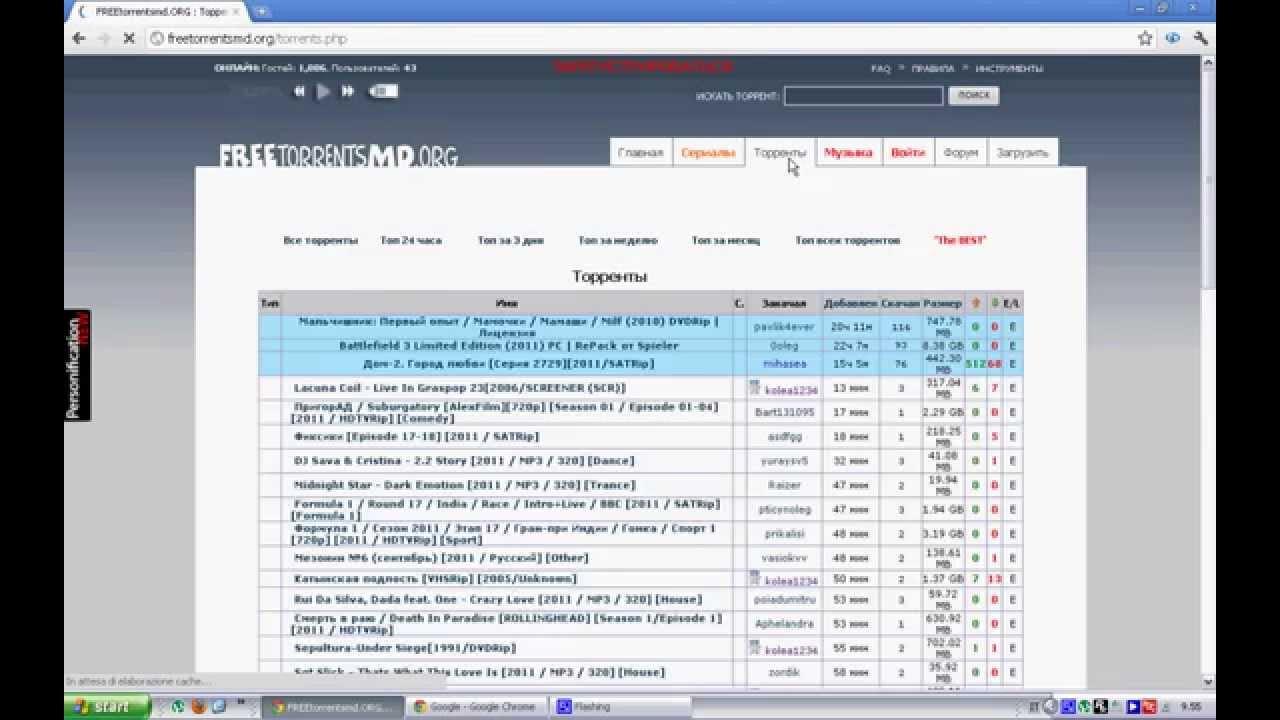Click icon beside kolea1234 in Lacuna Coil row
Screen dimensions: 1280x720
coord(755,387)
